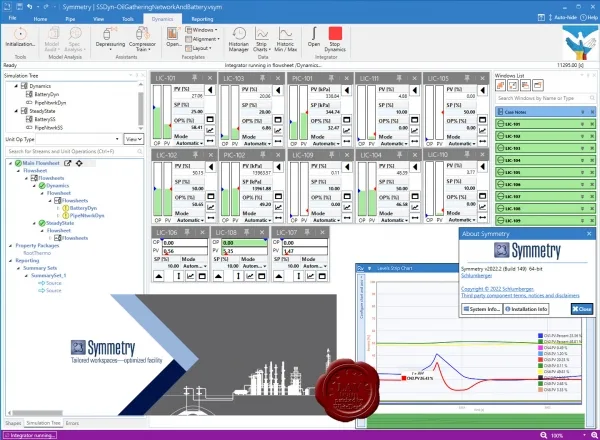Toggle Auto-hide in the title bar
The height and width of the screenshot is (440, 600).
pos(562,17)
